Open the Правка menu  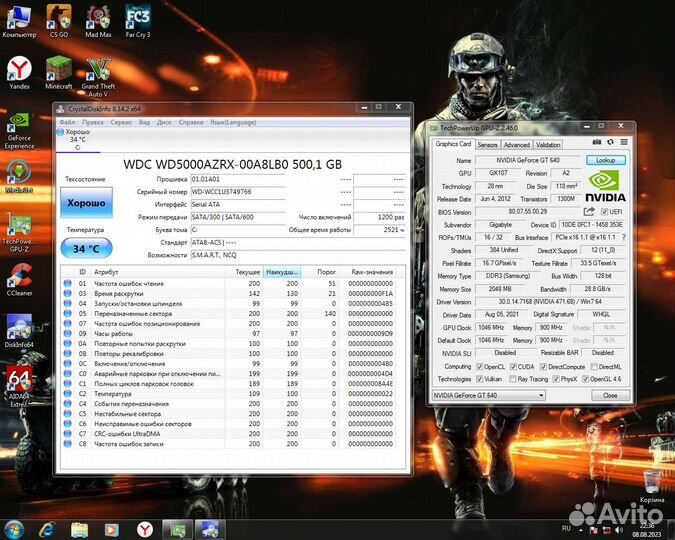pos(93,122)
